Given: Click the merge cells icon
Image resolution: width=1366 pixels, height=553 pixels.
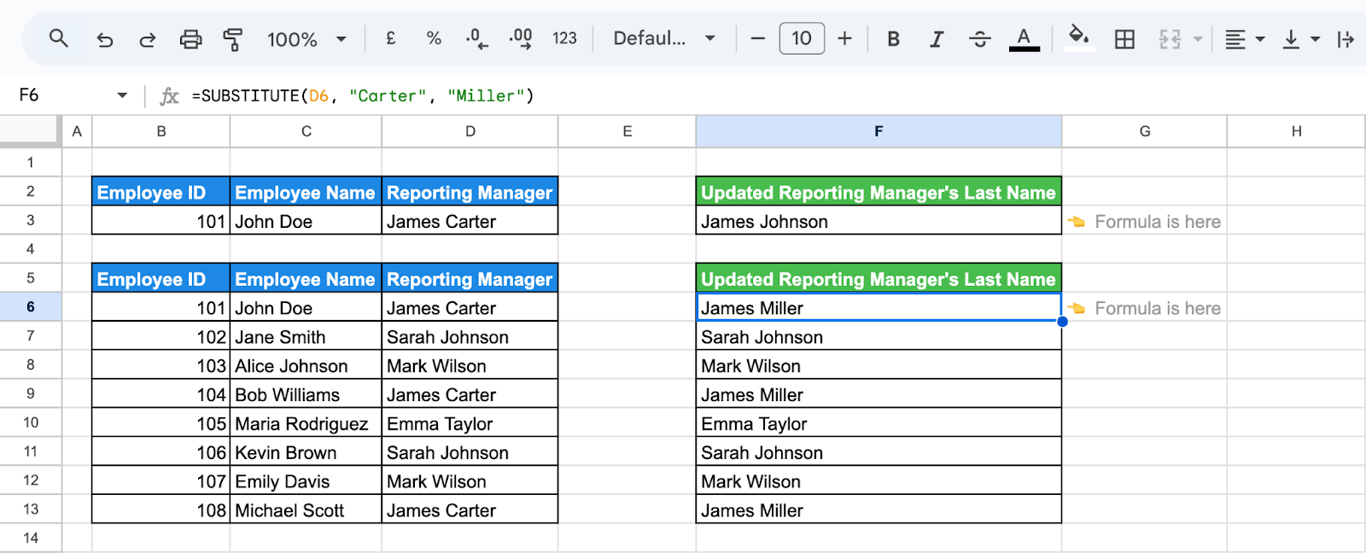Looking at the screenshot, I should click(x=1169, y=39).
